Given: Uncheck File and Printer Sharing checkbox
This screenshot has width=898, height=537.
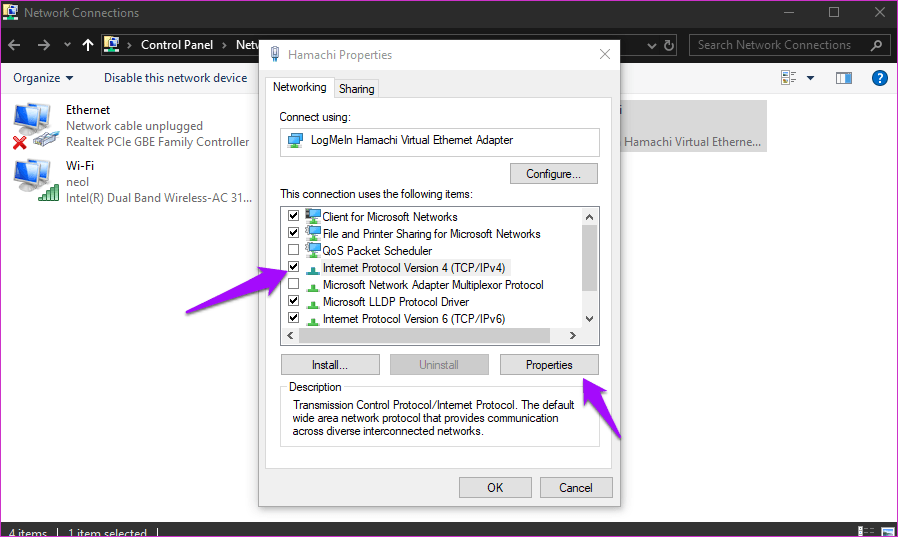Looking at the screenshot, I should coord(293,233).
